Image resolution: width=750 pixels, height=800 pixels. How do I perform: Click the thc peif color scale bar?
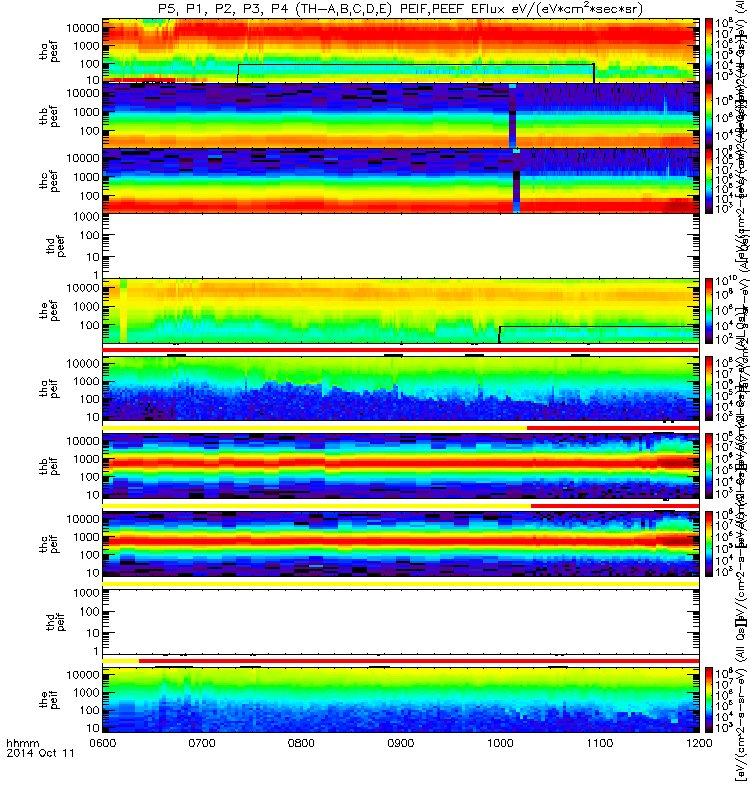(x=709, y=544)
